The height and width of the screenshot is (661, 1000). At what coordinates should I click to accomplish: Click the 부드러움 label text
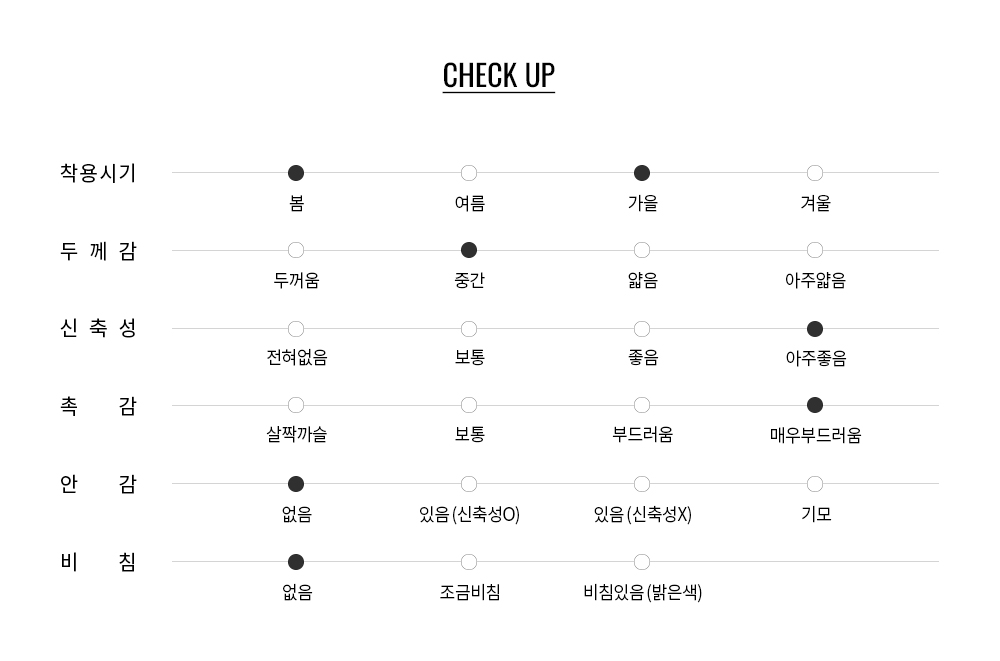642,435
